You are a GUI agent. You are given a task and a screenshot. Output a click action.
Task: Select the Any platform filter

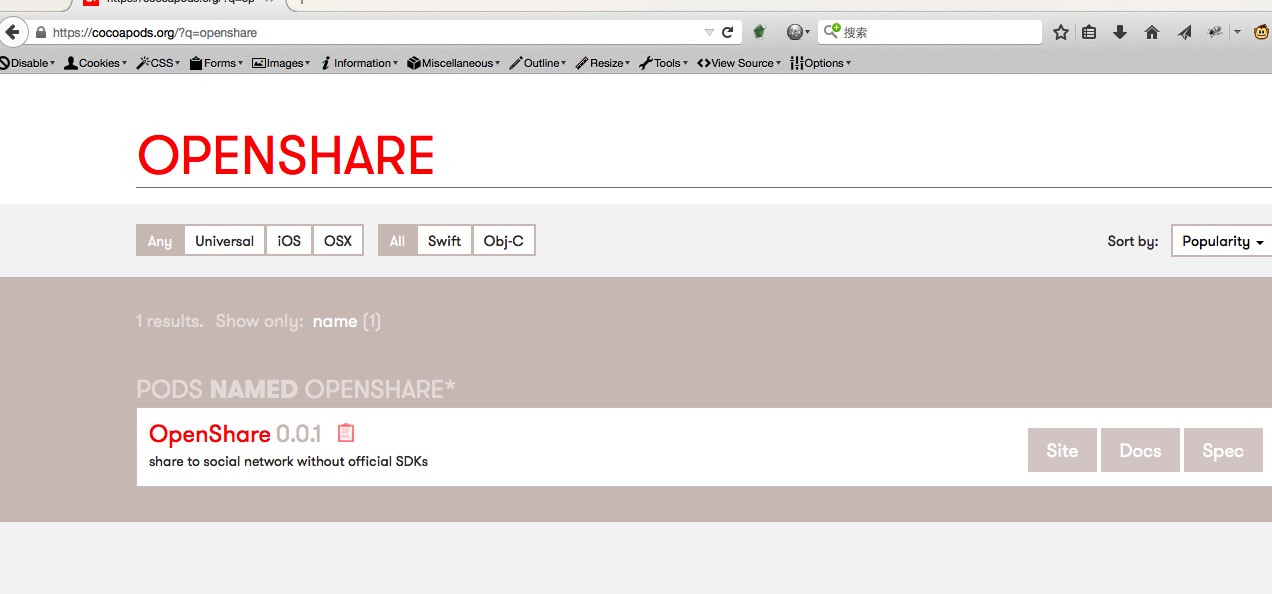click(x=160, y=241)
